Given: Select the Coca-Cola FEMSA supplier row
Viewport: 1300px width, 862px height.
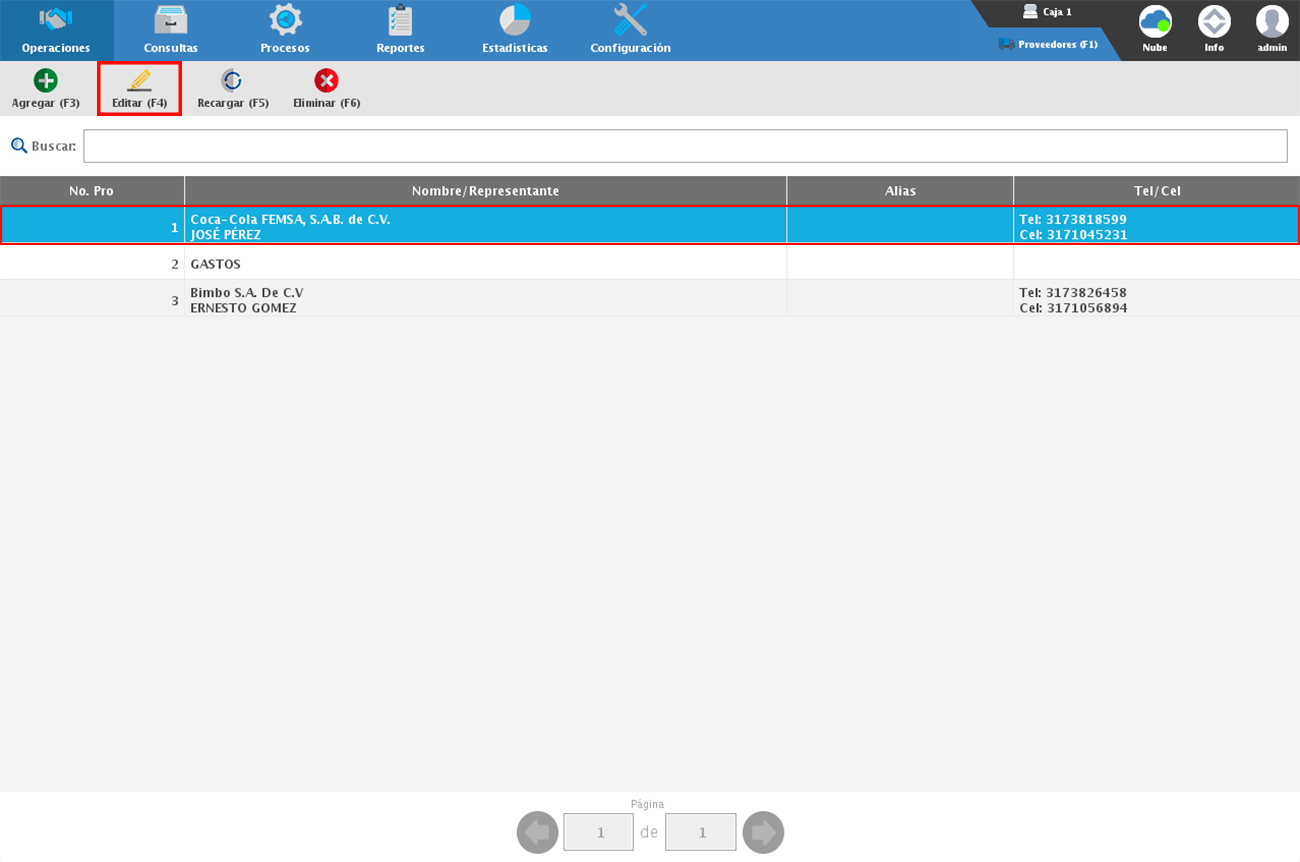Looking at the screenshot, I should click(x=485, y=226).
